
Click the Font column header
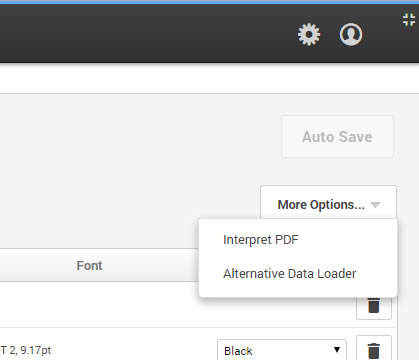pos(89,266)
